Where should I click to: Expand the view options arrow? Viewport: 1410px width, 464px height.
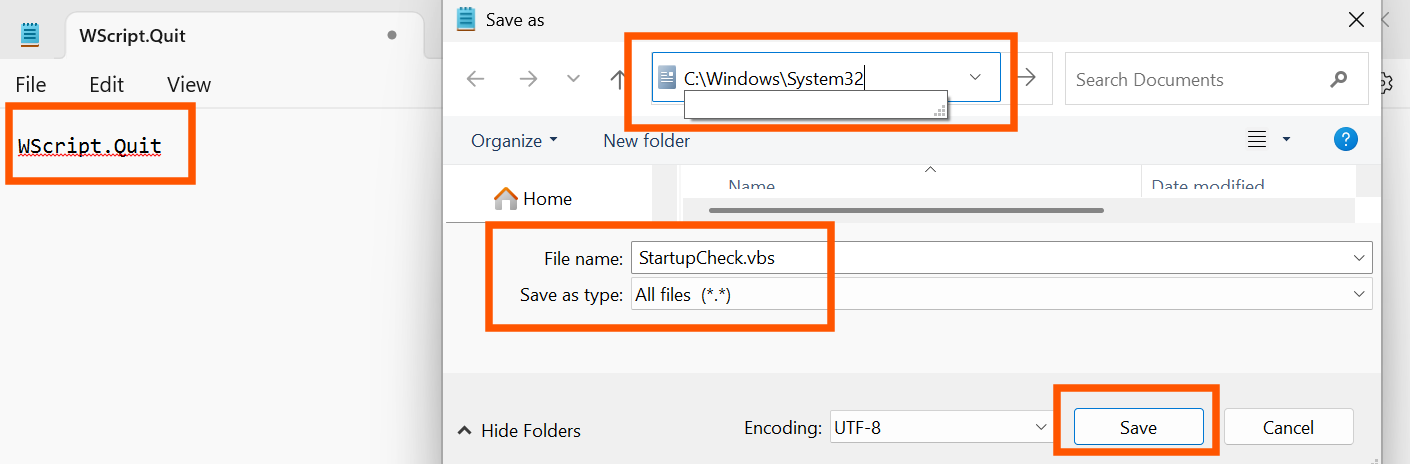tap(1287, 140)
